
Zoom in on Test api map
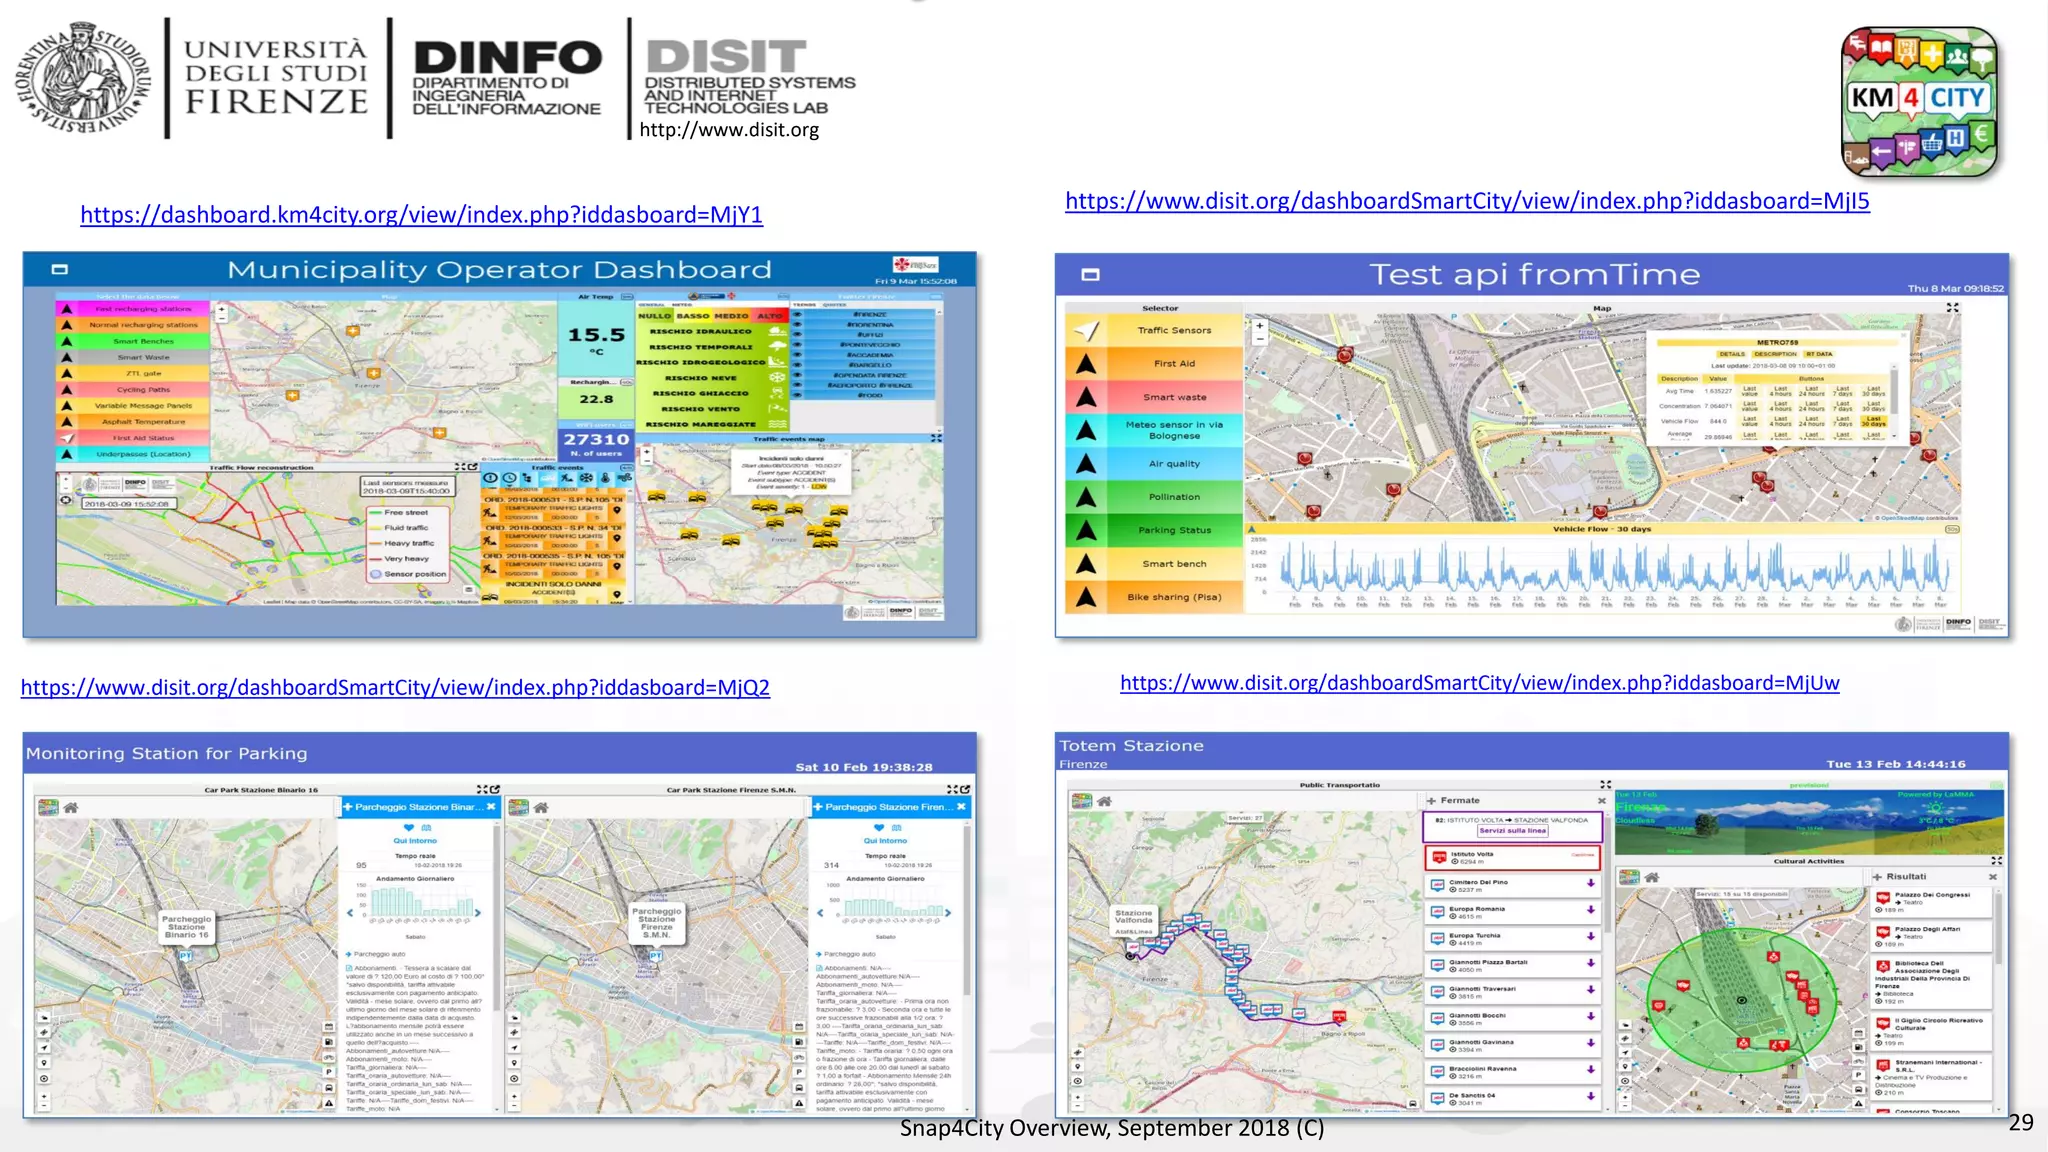click(x=1260, y=326)
